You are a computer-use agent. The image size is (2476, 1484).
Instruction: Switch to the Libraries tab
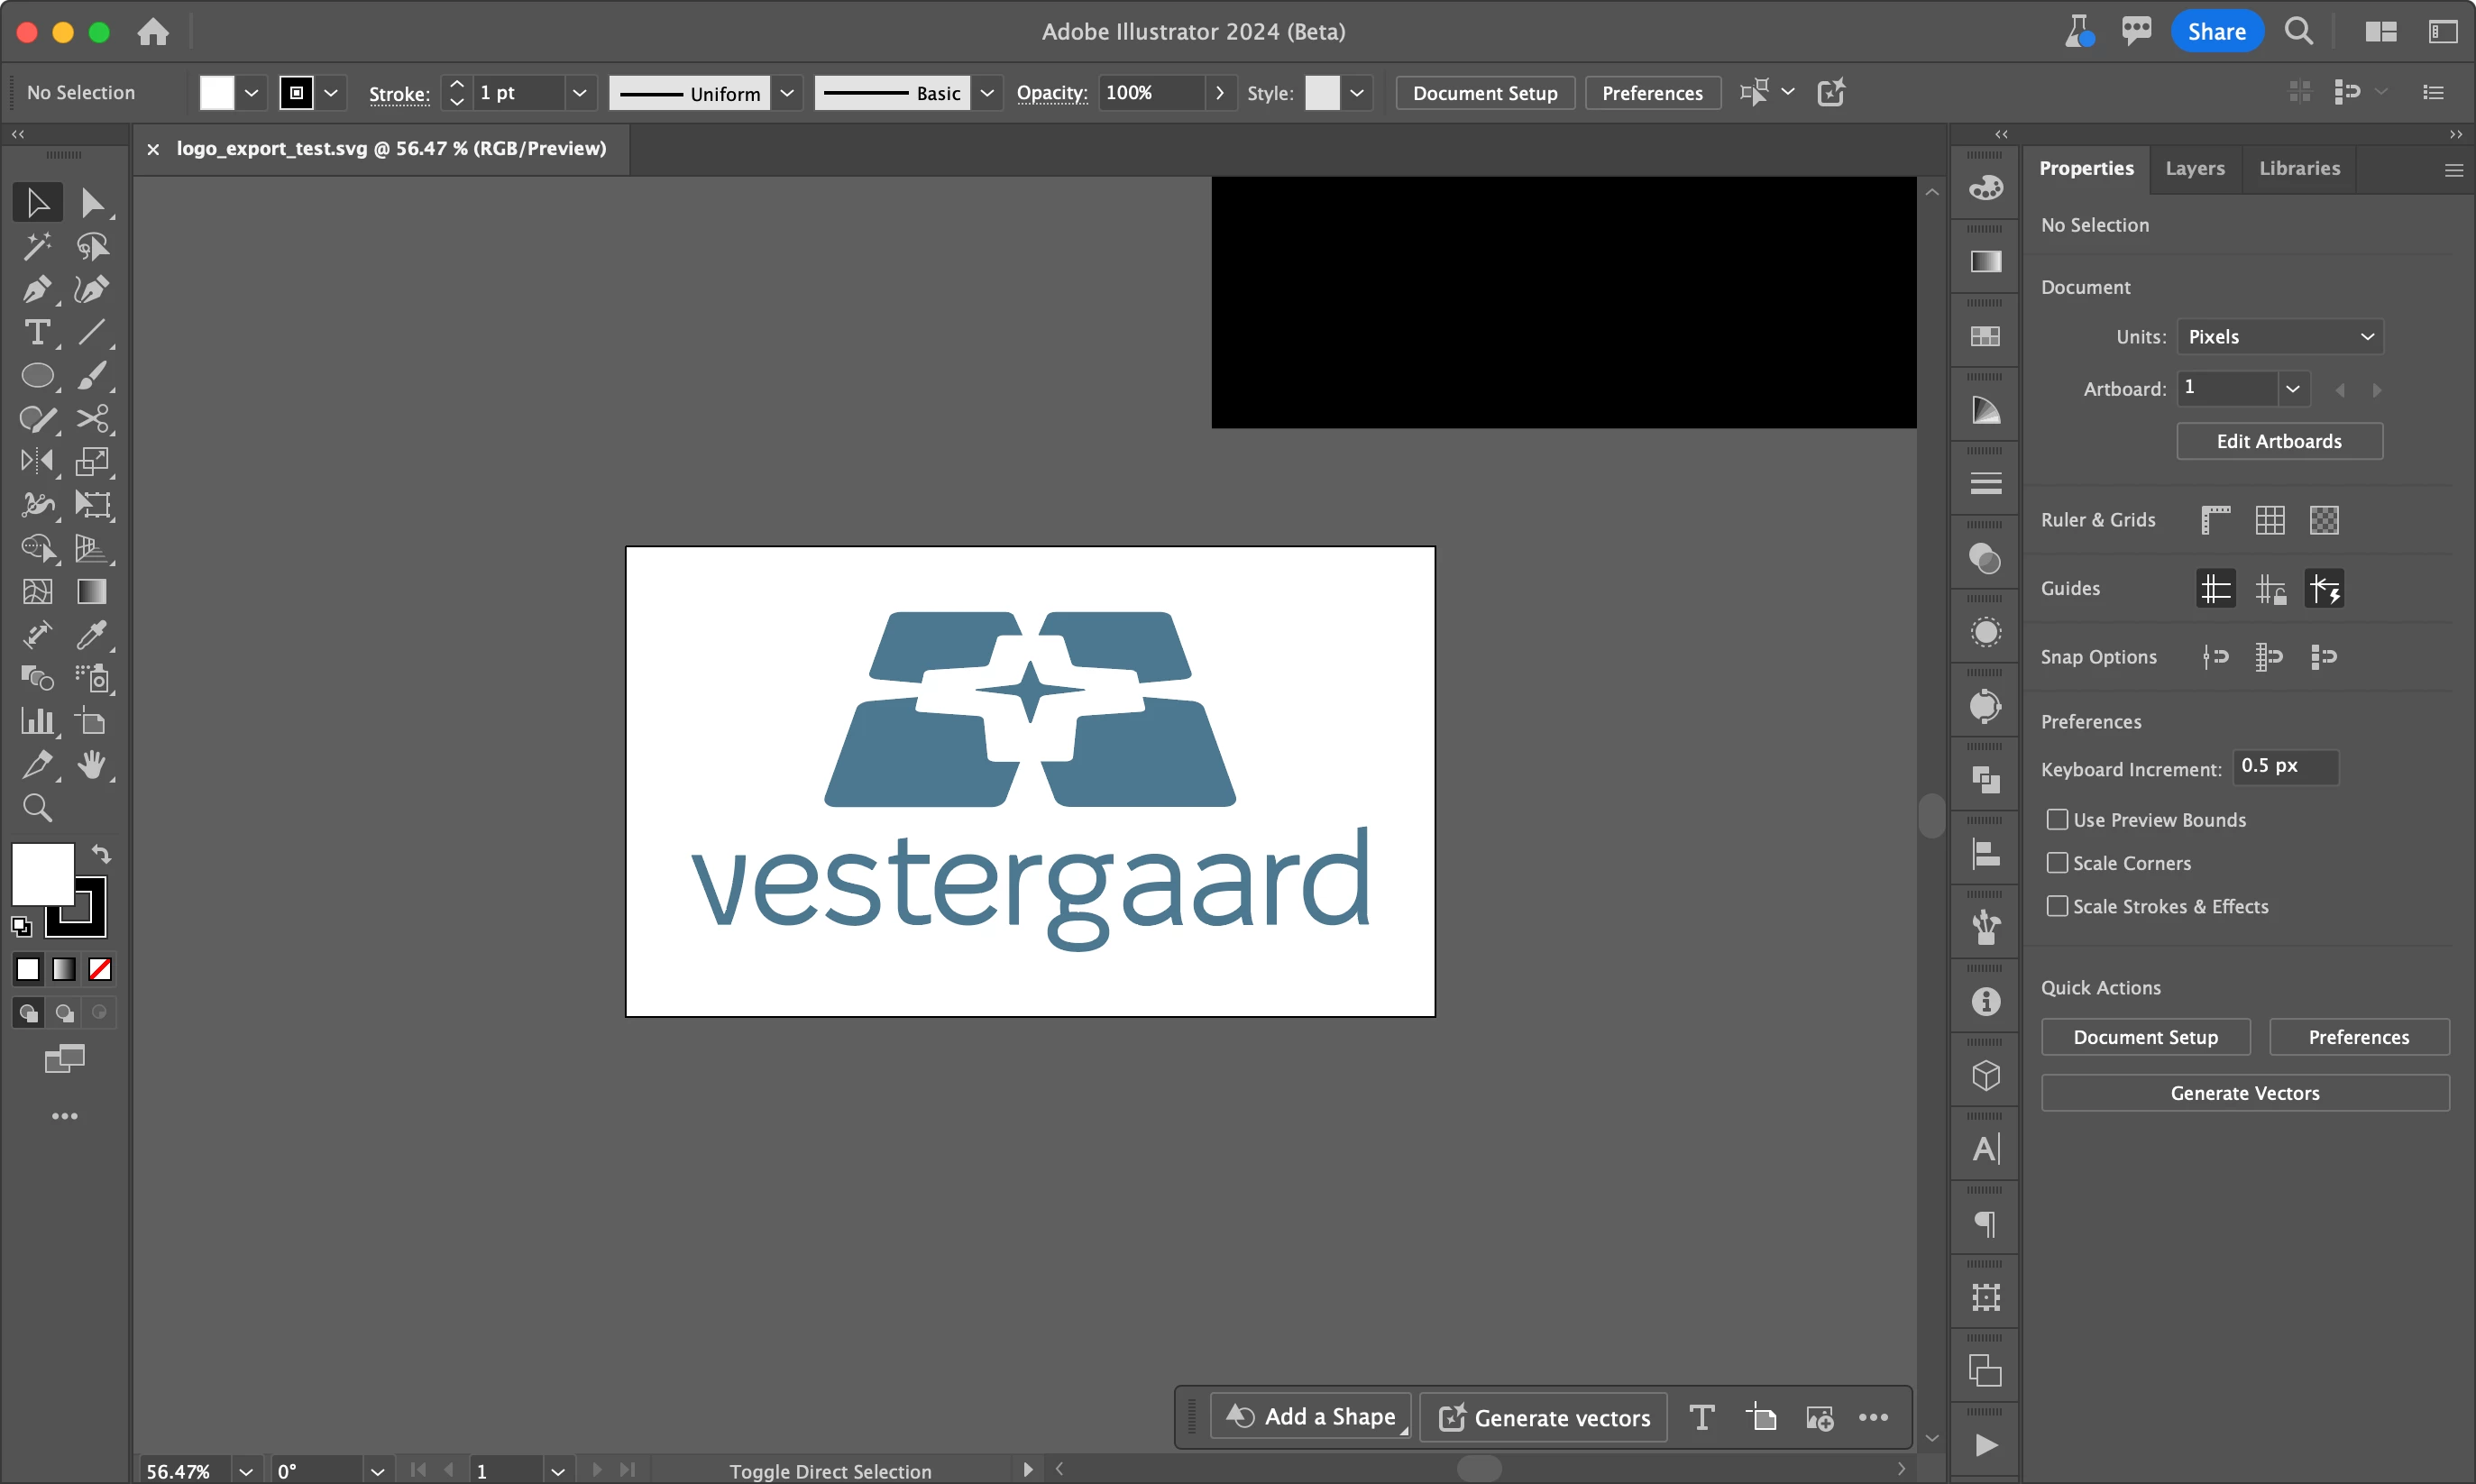(x=2299, y=168)
